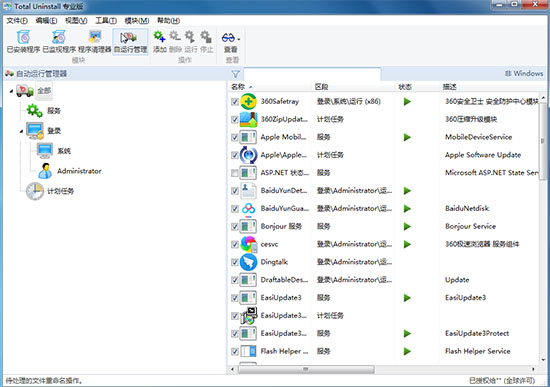550x387 pixels.
Task: Click the Flash Helper service icon
Action: click(x=248, y=351)
